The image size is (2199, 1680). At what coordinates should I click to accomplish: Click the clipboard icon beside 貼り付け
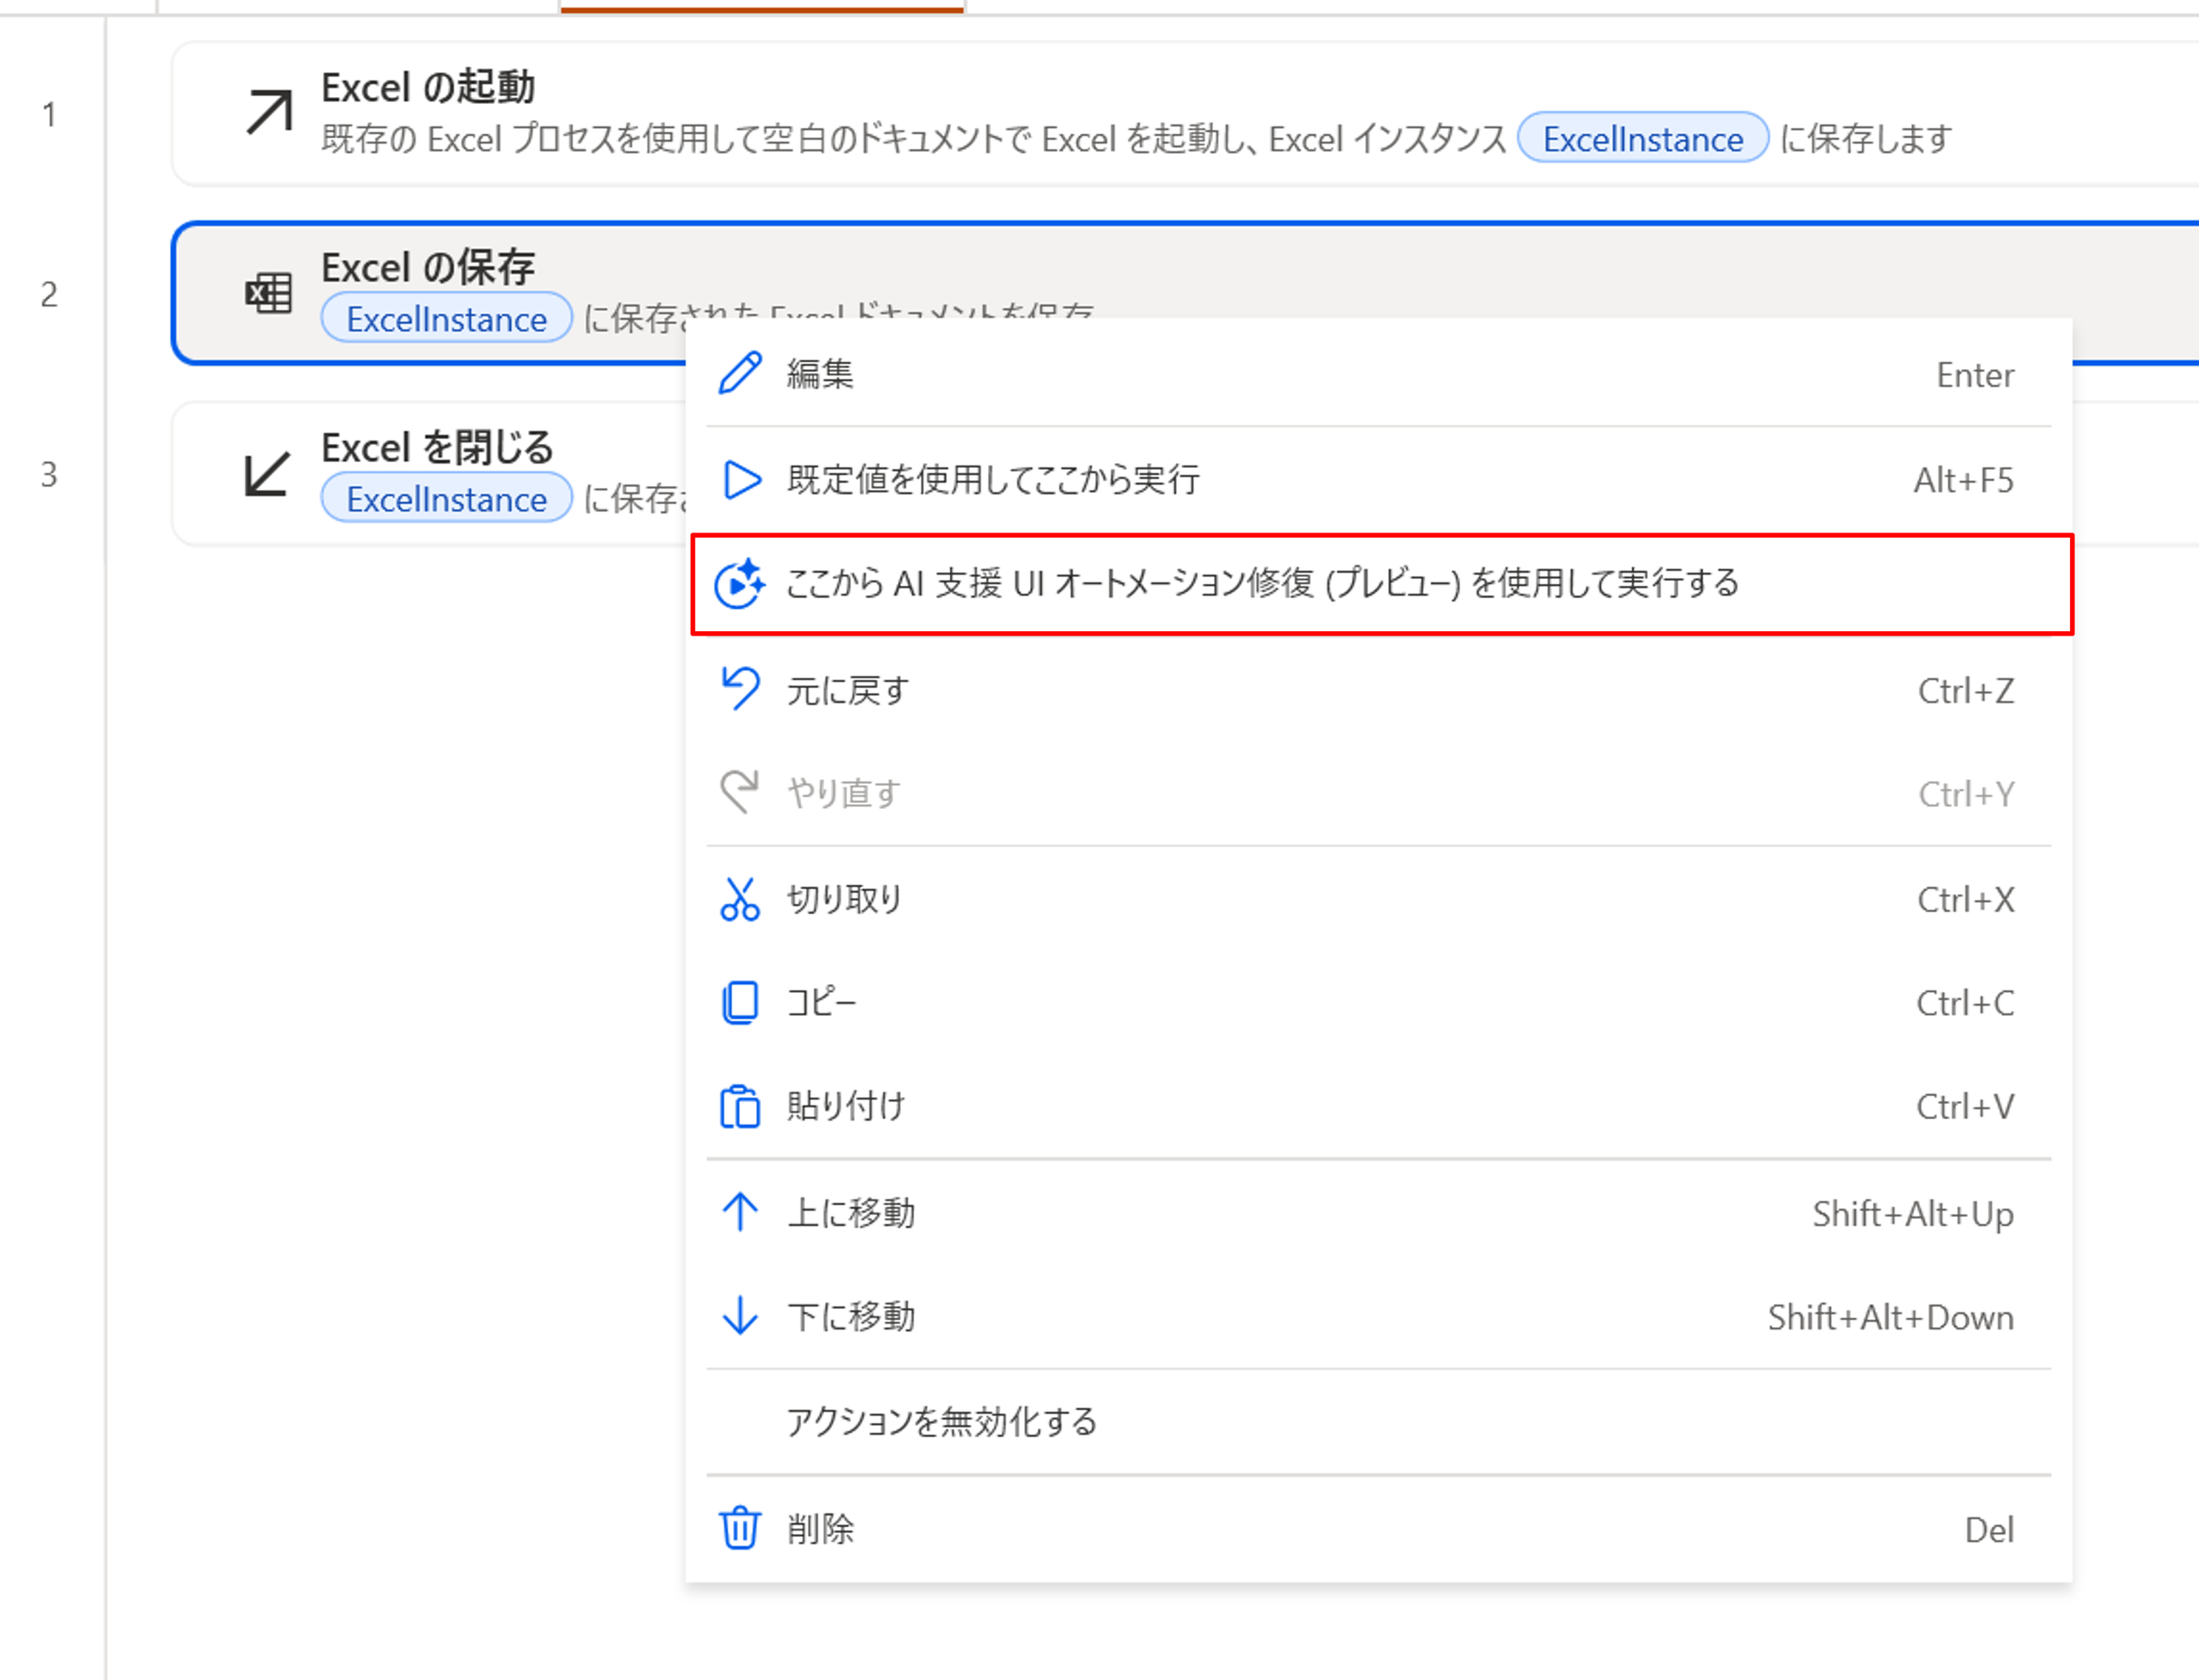(740, 1107)
